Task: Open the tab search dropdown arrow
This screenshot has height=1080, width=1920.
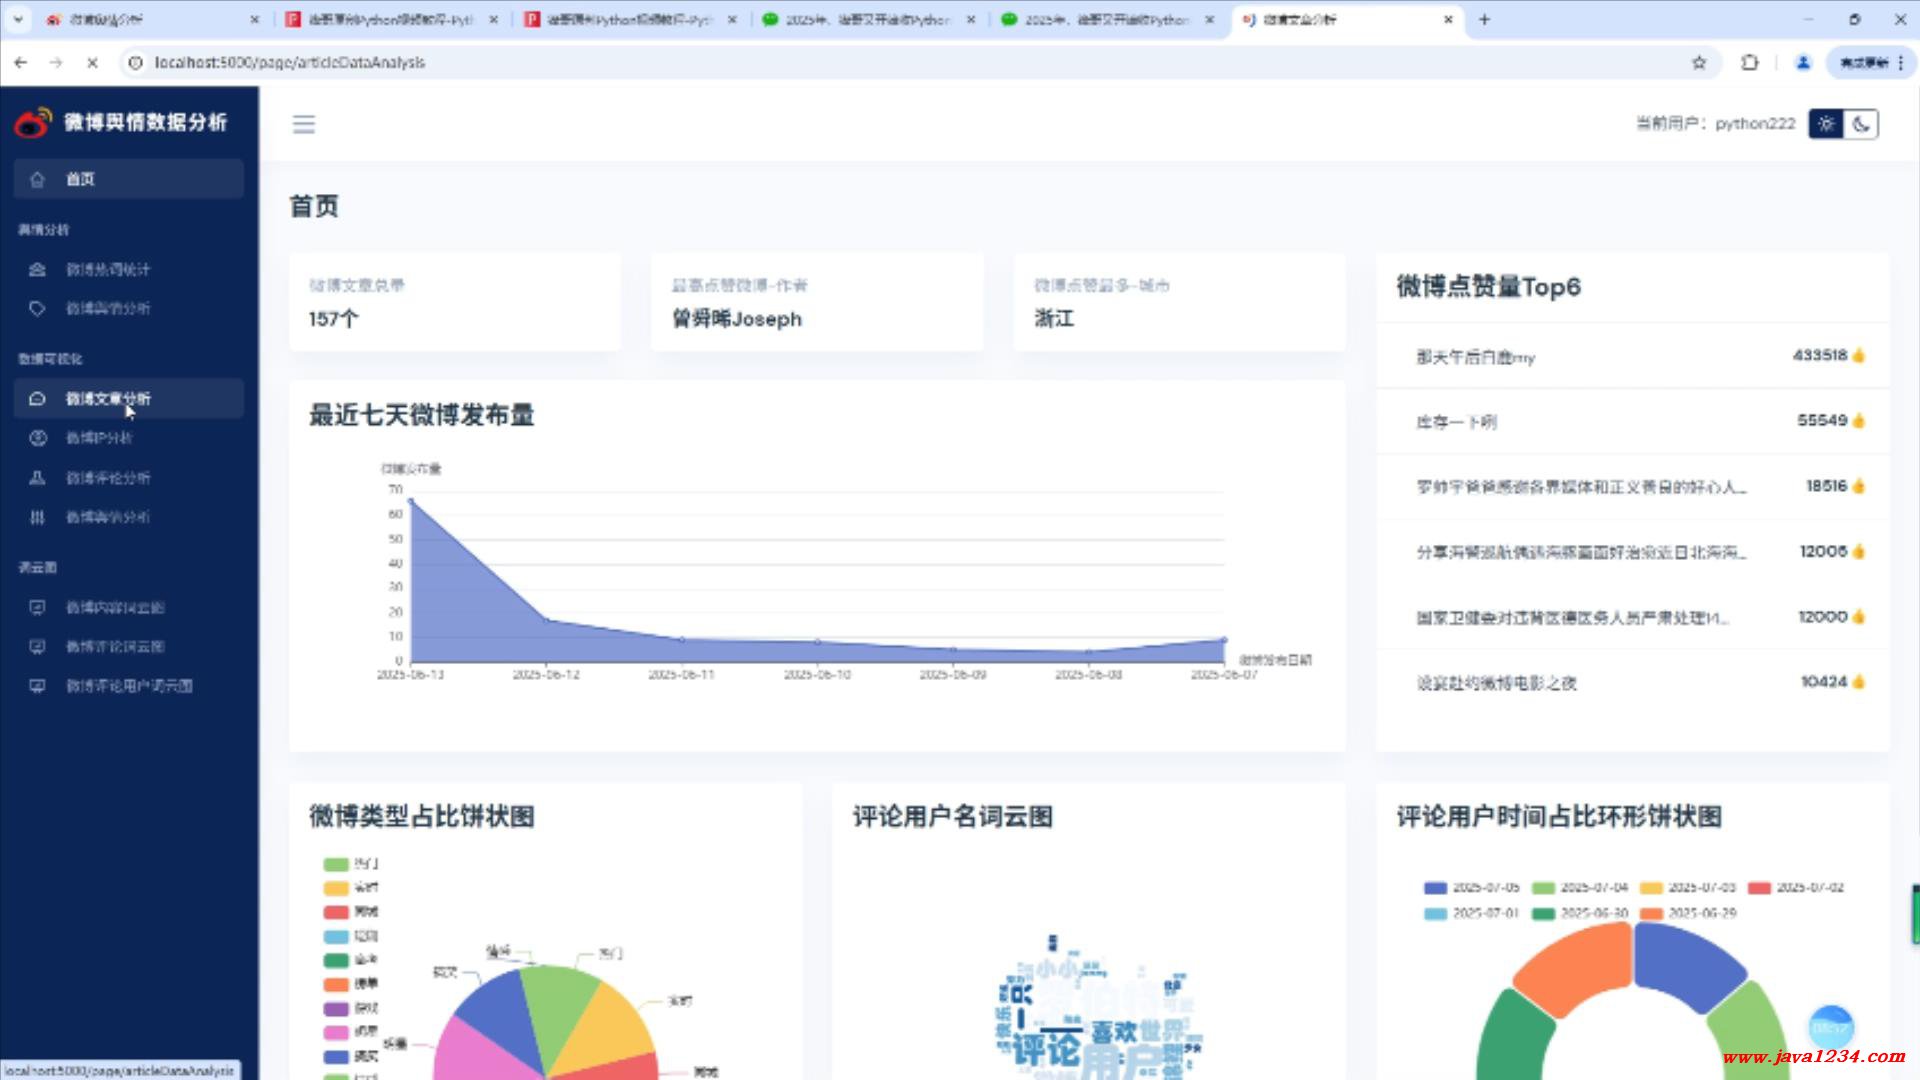Action: [18, 19]
